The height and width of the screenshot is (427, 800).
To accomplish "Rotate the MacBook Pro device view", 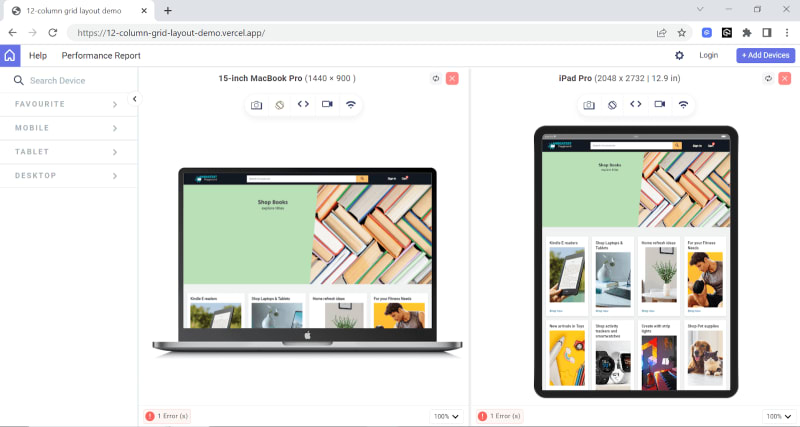I will click(x=280, y=105).
